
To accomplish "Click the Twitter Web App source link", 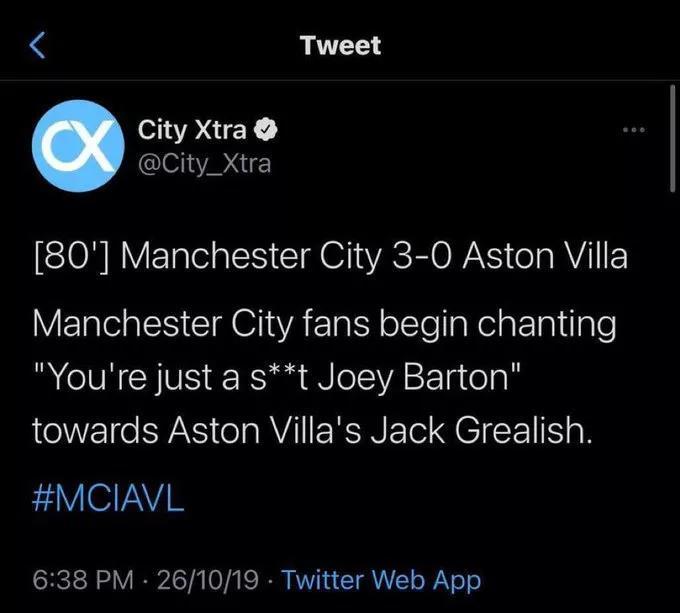I will point(381,579).
